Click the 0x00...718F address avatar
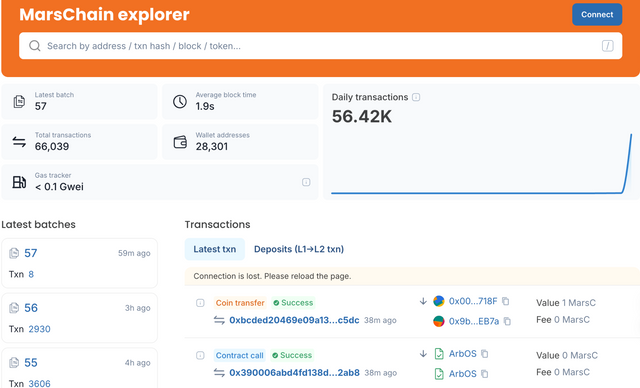Viewport: 640px width, 388px height. coord(439,301)
